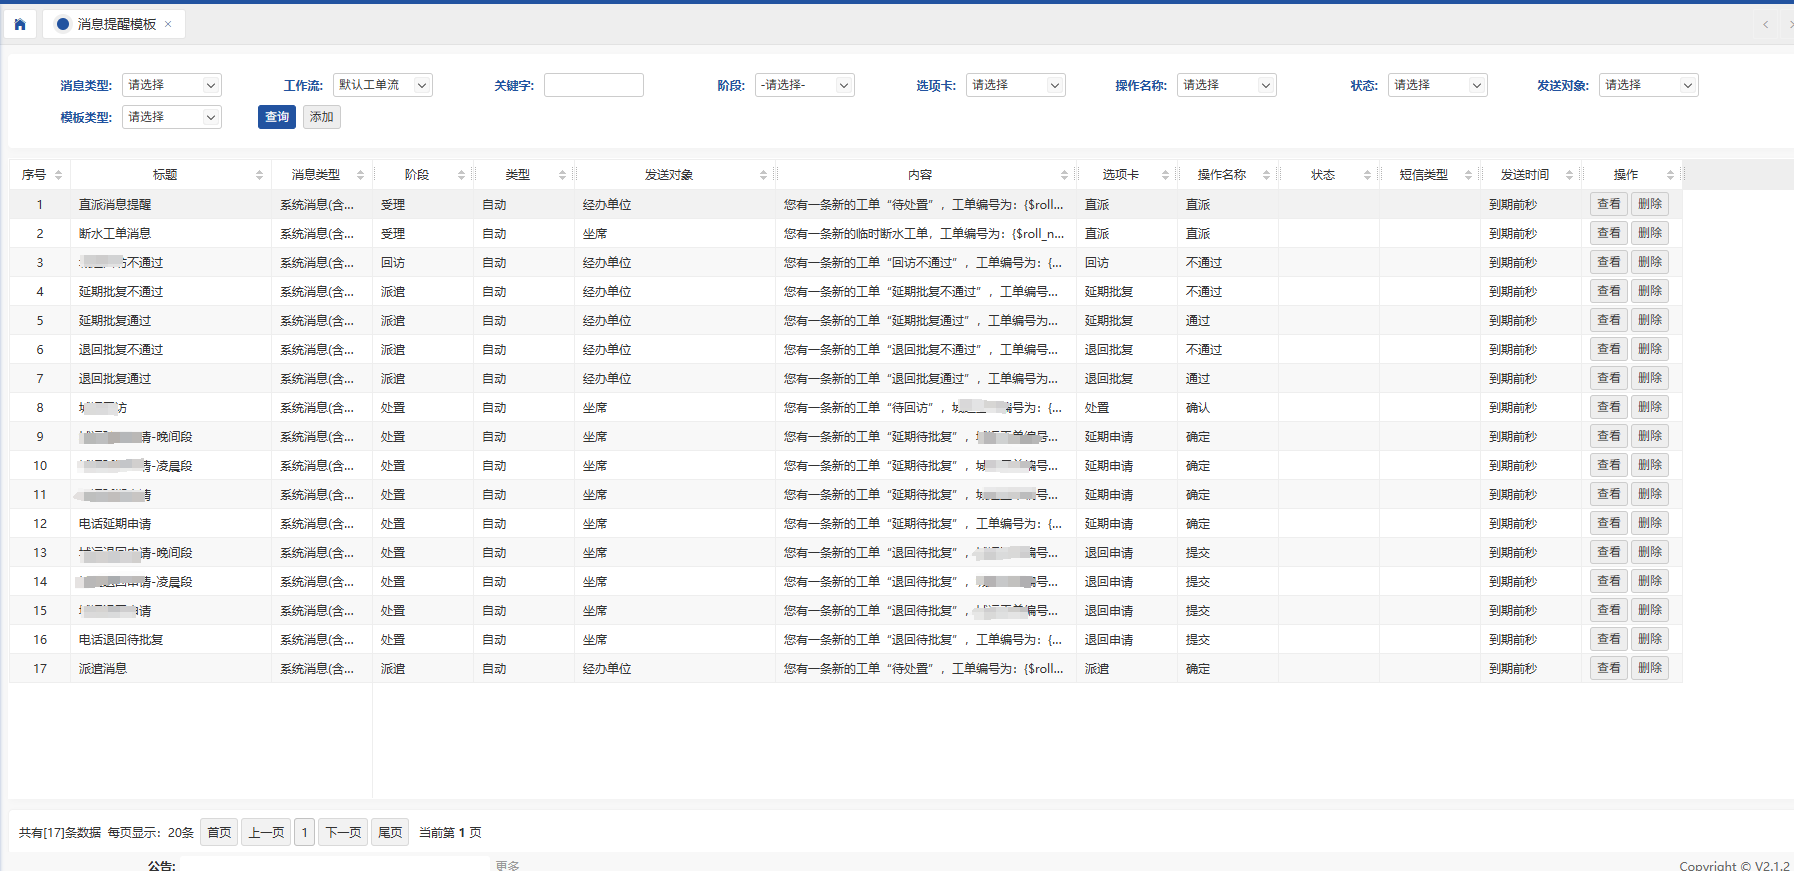Image resolution: width=1794 pixels, height=871 pixels.
Task: View row 2 断水工单消息
Action: point(1608,233)
